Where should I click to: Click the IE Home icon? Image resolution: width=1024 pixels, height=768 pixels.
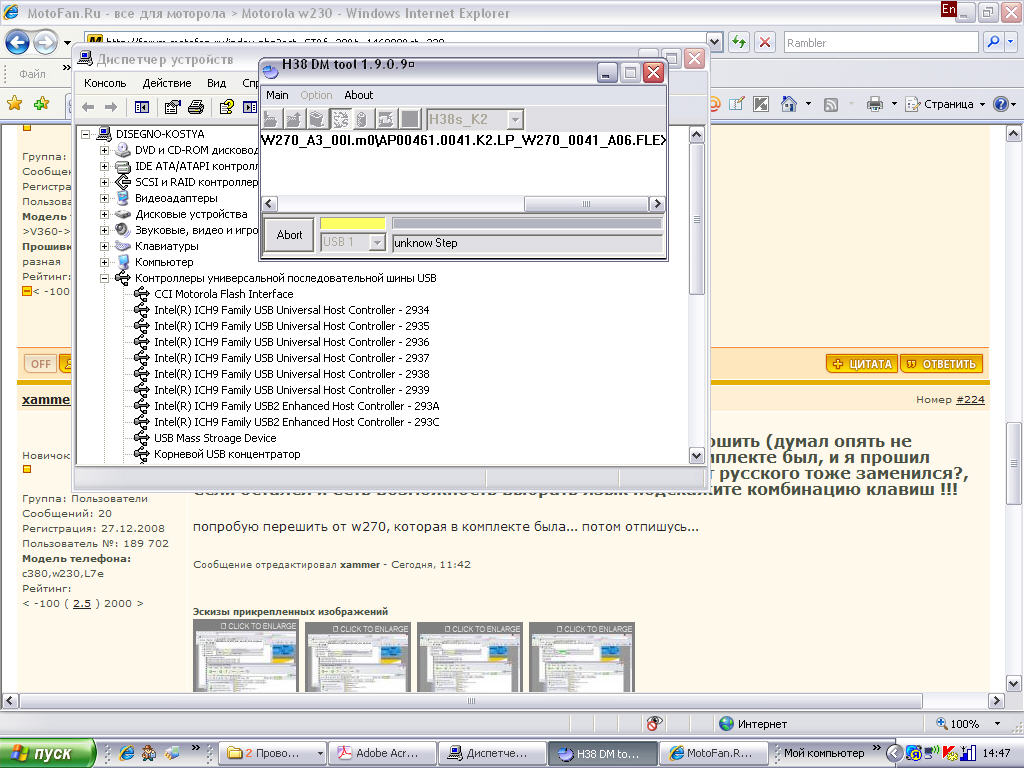point(789,104)
